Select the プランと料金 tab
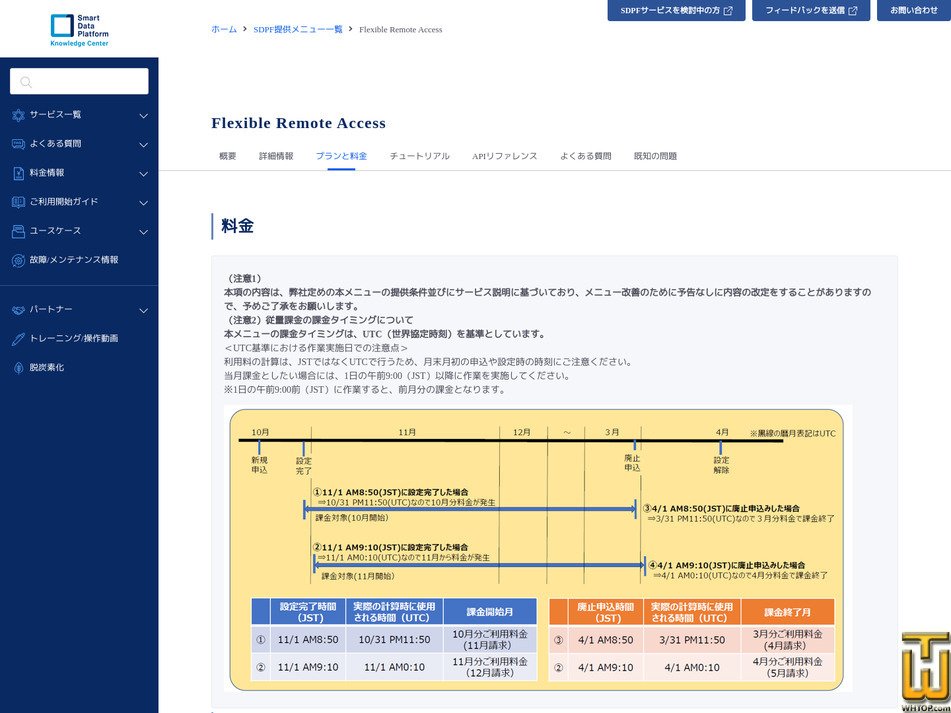 (341, 156)
